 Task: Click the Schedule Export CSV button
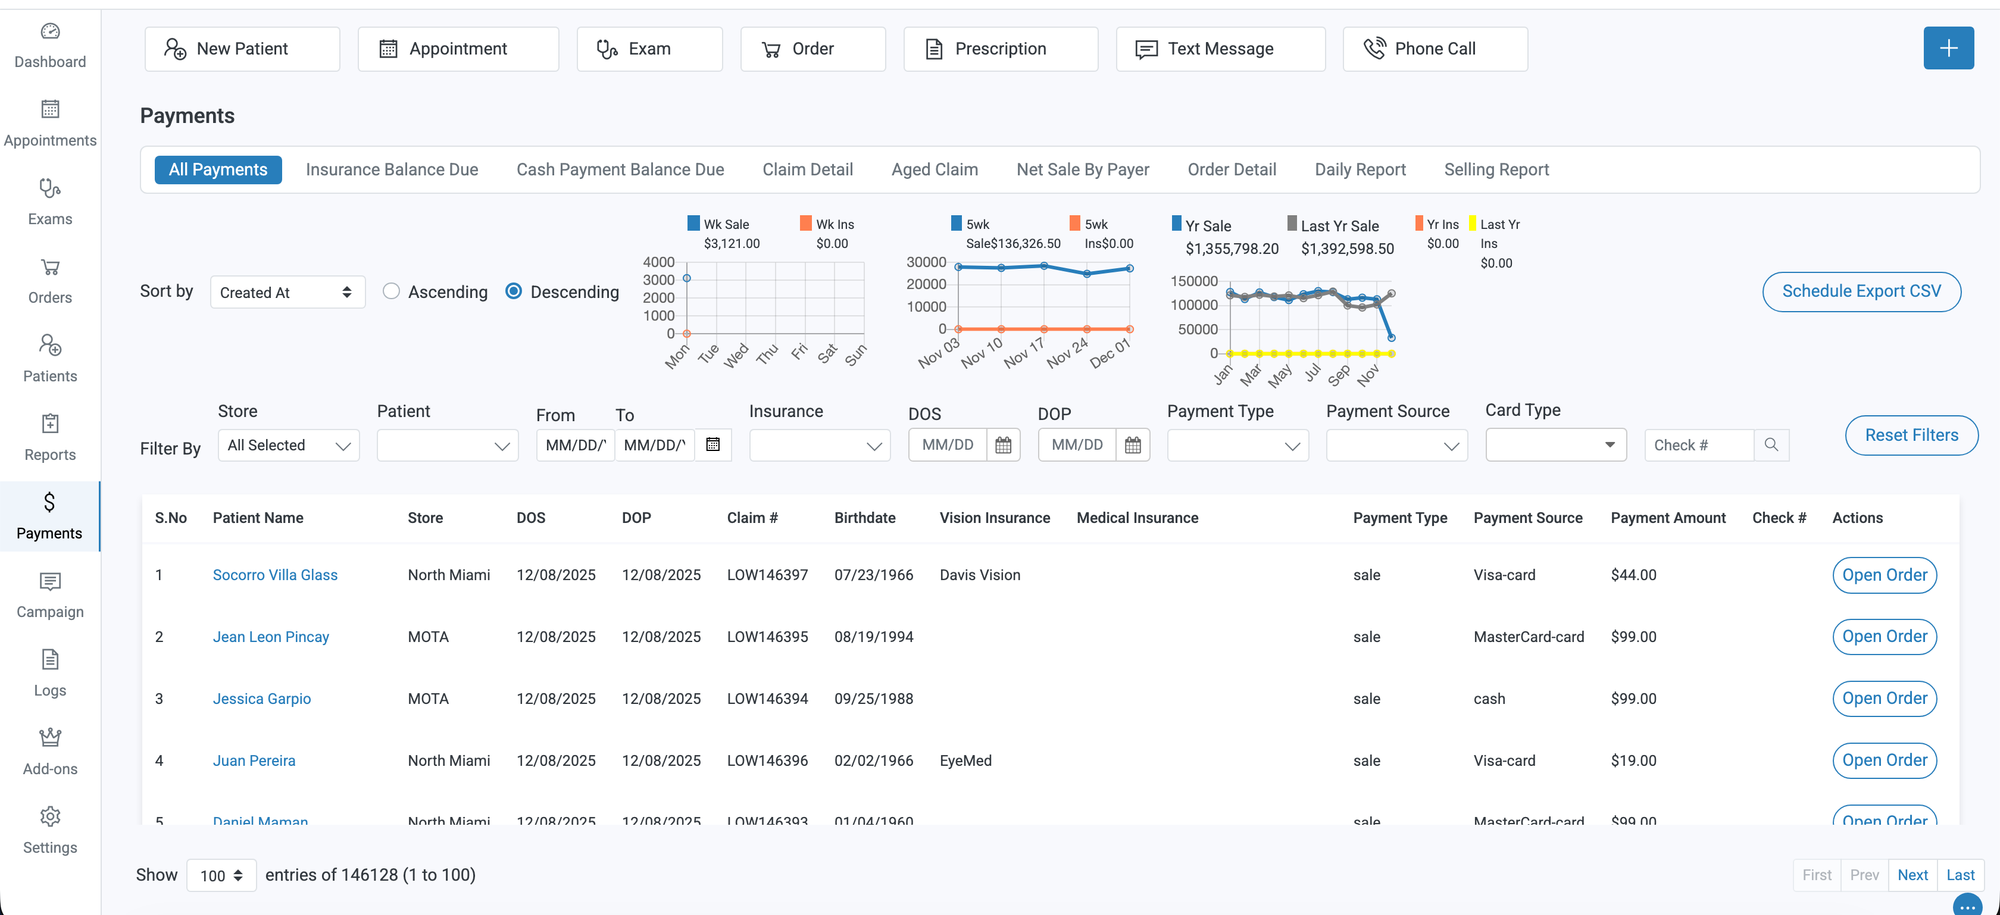tap(1860, 292)
